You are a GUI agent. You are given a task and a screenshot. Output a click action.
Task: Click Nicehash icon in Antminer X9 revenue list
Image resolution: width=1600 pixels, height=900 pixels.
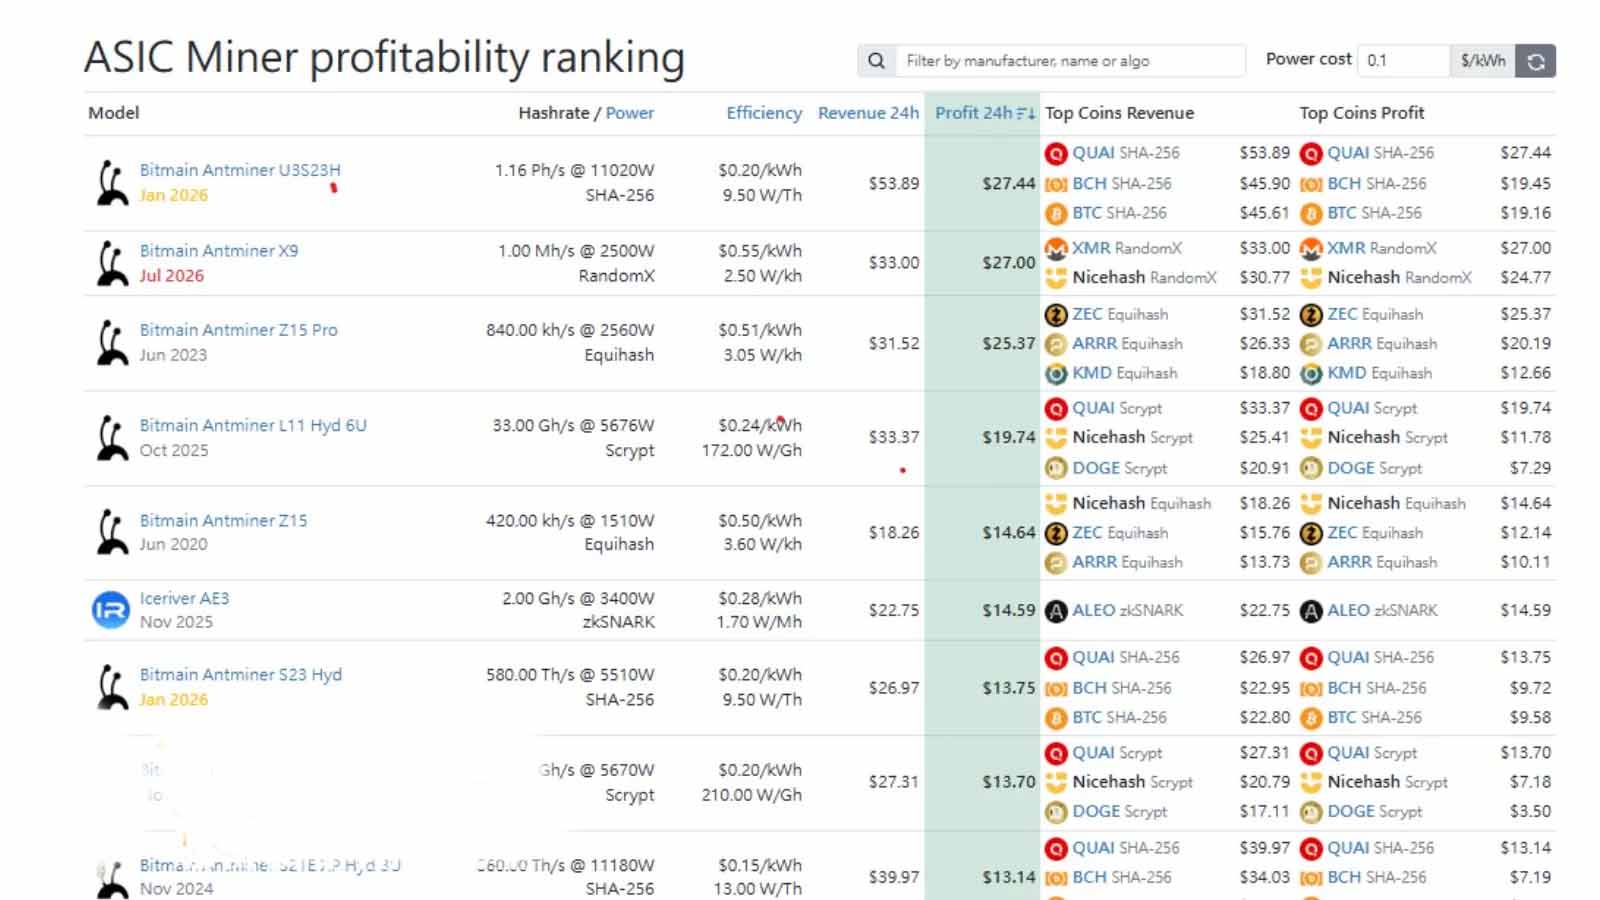tap(1056, 278)
